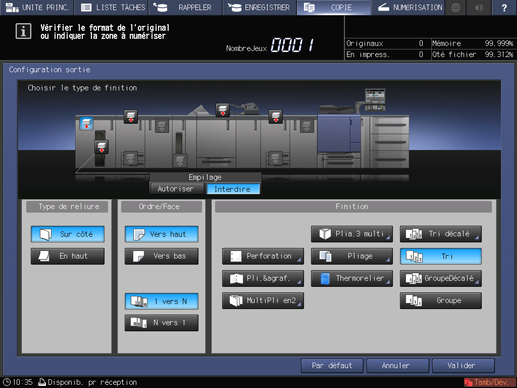Select Vers bas output face
The height and width of the screenshot is (388, 517).
[162, 256]
